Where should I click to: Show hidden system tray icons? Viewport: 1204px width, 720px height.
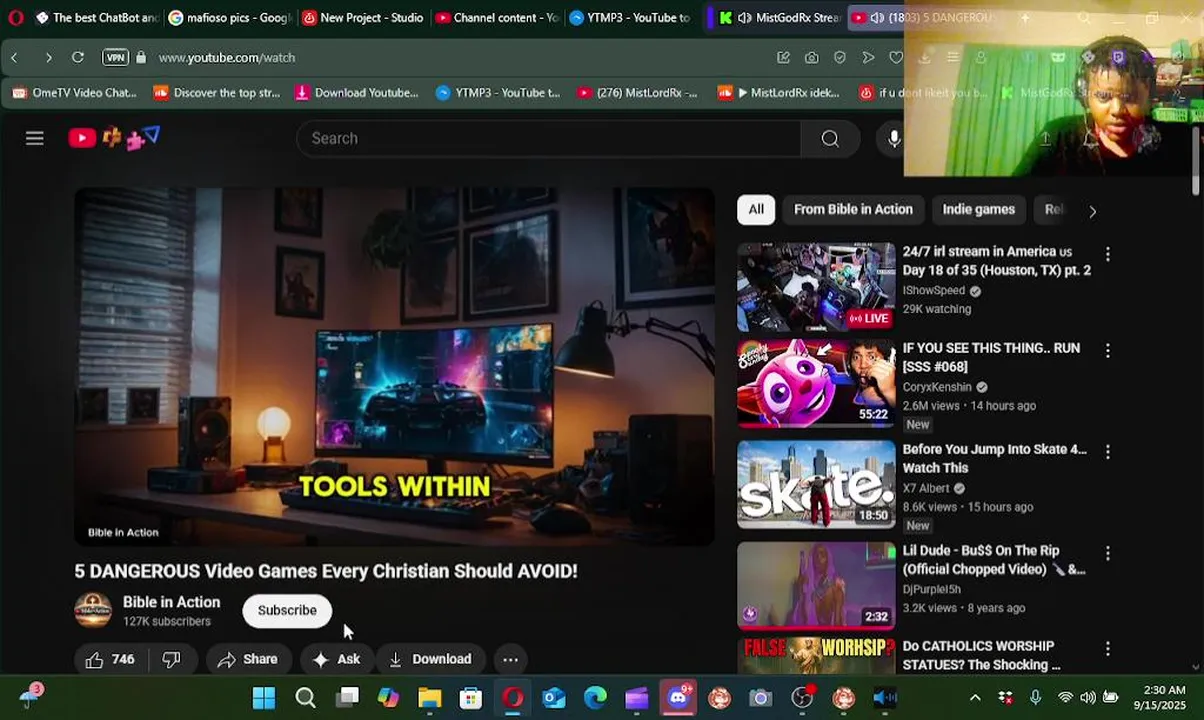[975, 698]
